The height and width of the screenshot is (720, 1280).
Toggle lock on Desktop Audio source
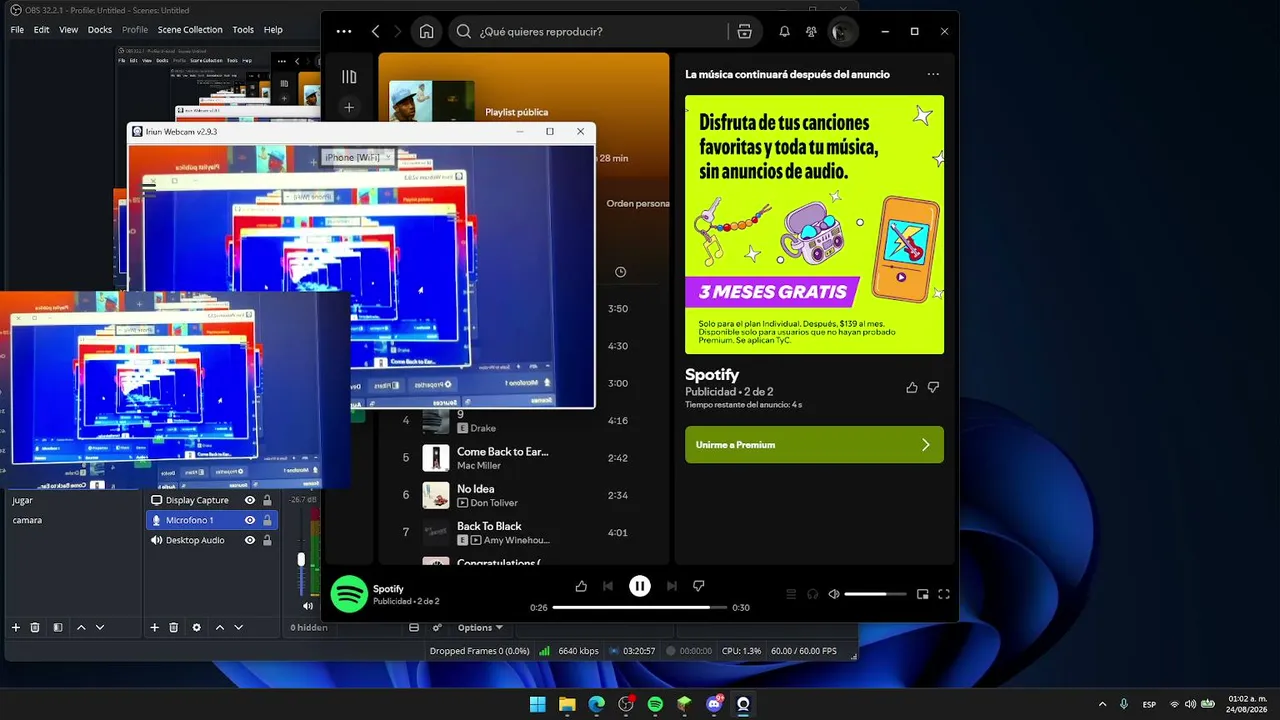[x=267, y=540]
